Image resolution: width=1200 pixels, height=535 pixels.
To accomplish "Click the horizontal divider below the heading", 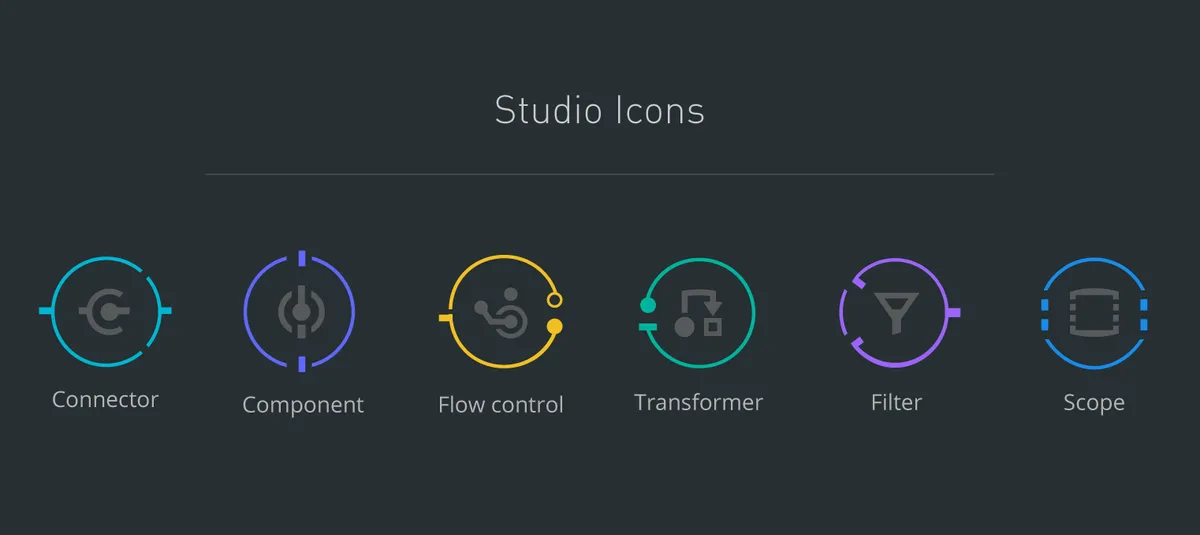I will pyautogui.click(x=600, y=174).
